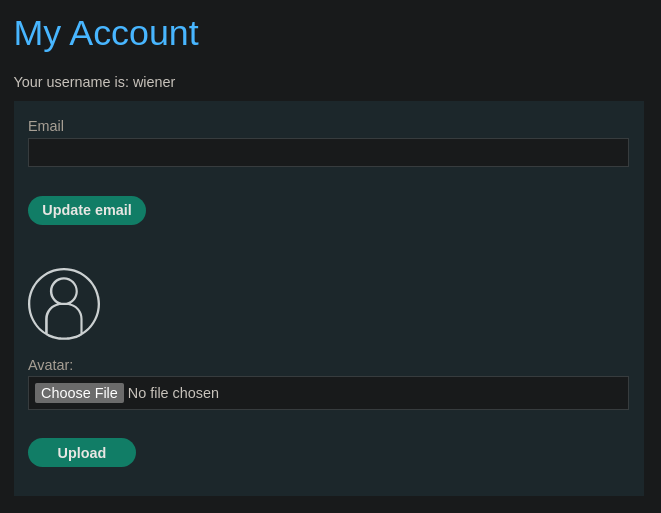Screen dimensions: 661x513
Task: Click the person silhouette's body in the avatar
Action: 64,320
